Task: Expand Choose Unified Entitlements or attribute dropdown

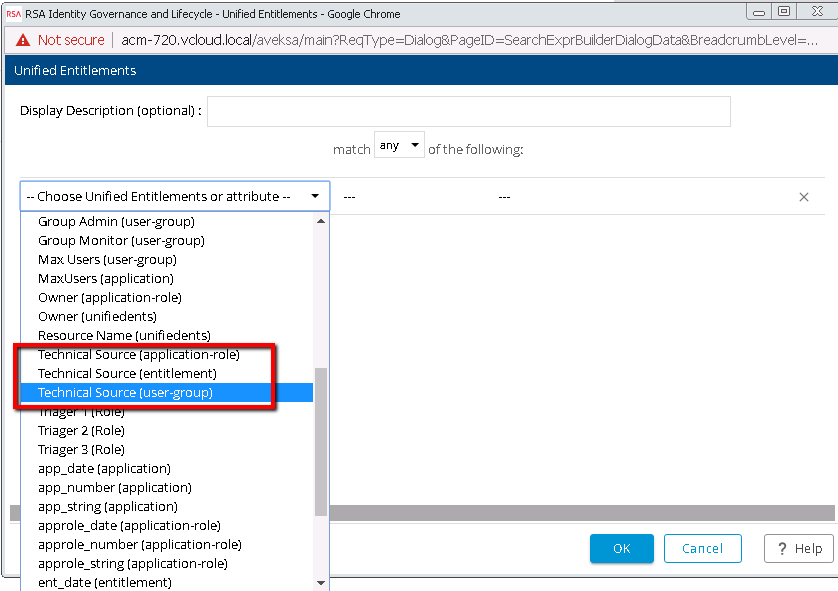Action: click(175, 196)
